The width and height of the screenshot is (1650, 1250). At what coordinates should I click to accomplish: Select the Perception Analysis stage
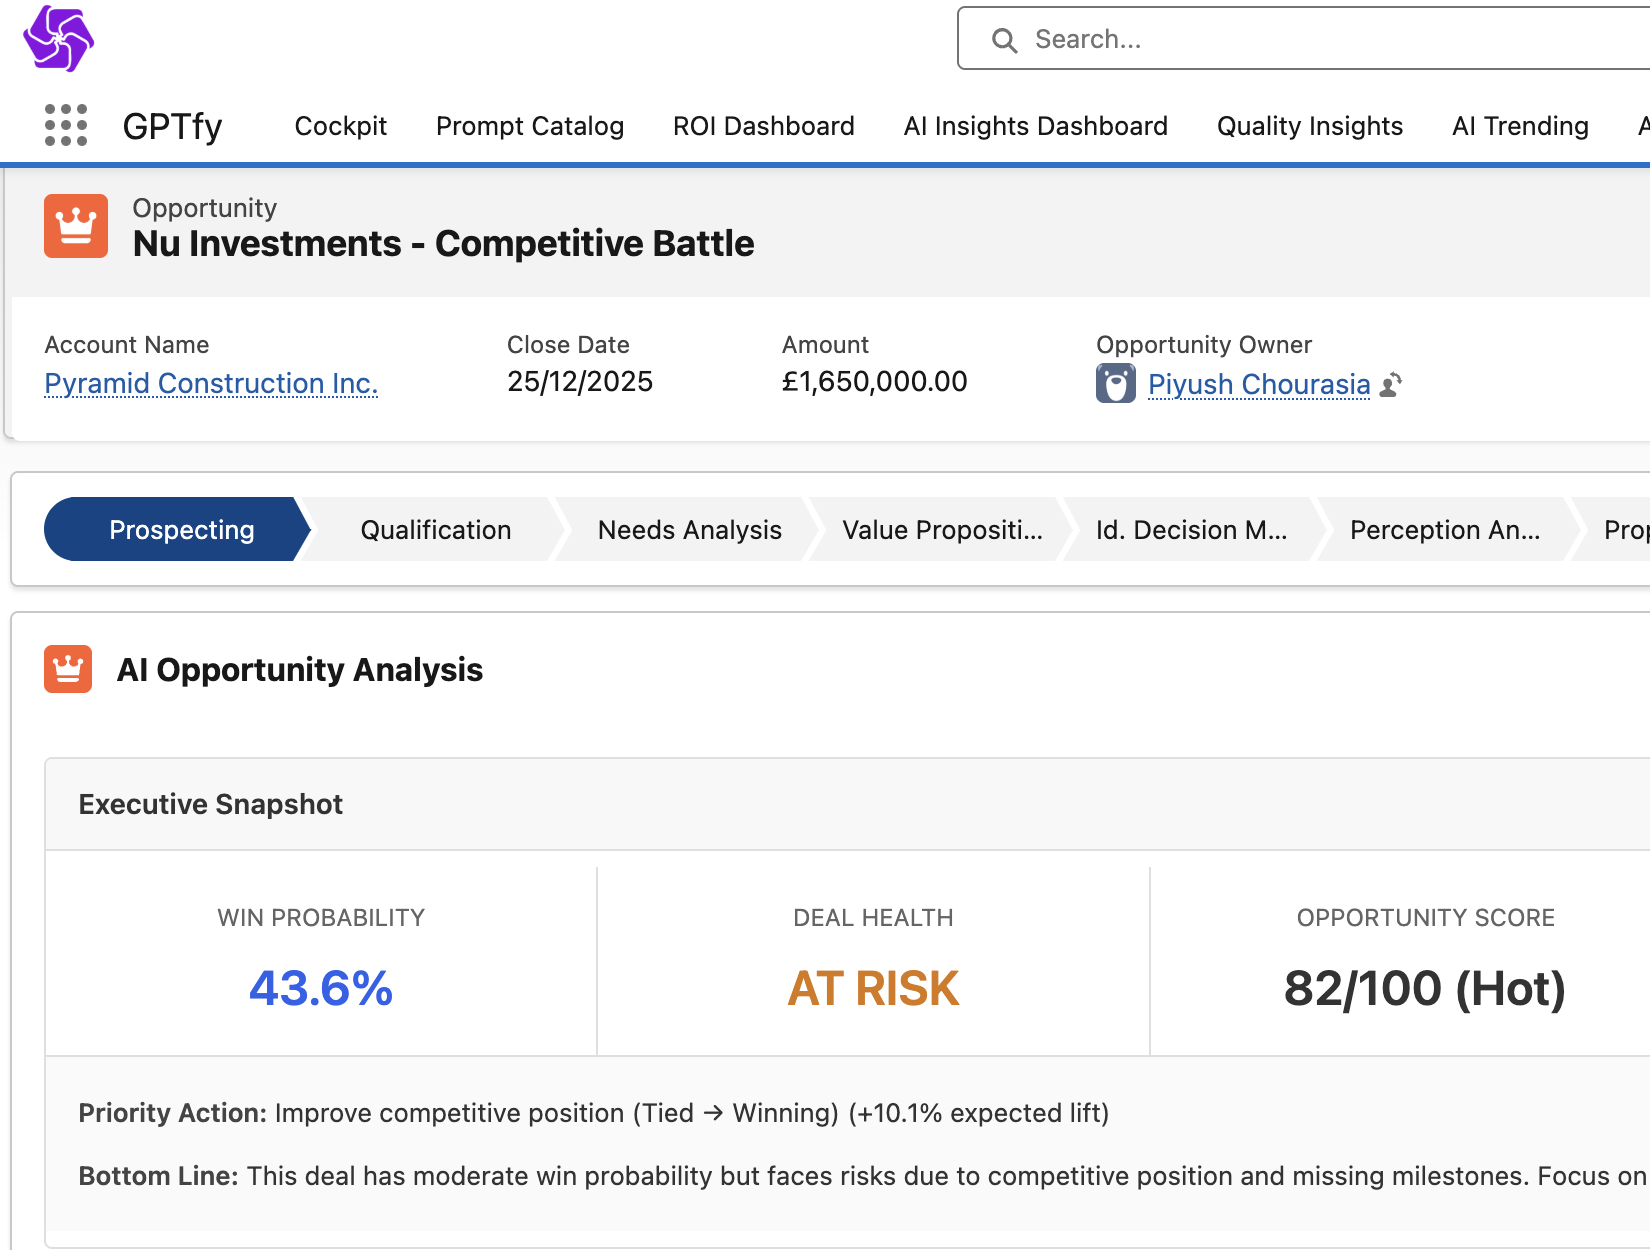click(1444, 530)
